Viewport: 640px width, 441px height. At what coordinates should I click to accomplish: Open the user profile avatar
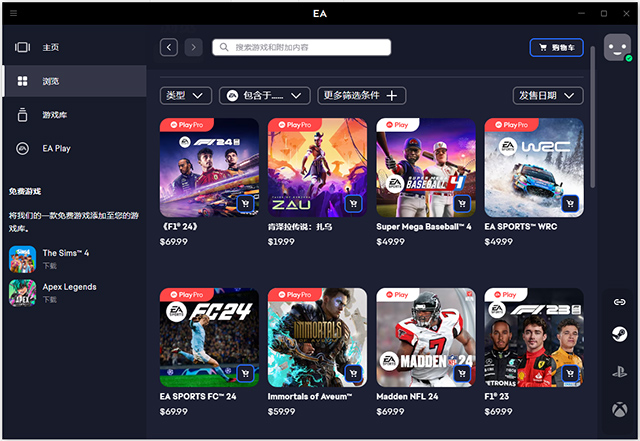point(618,48)
